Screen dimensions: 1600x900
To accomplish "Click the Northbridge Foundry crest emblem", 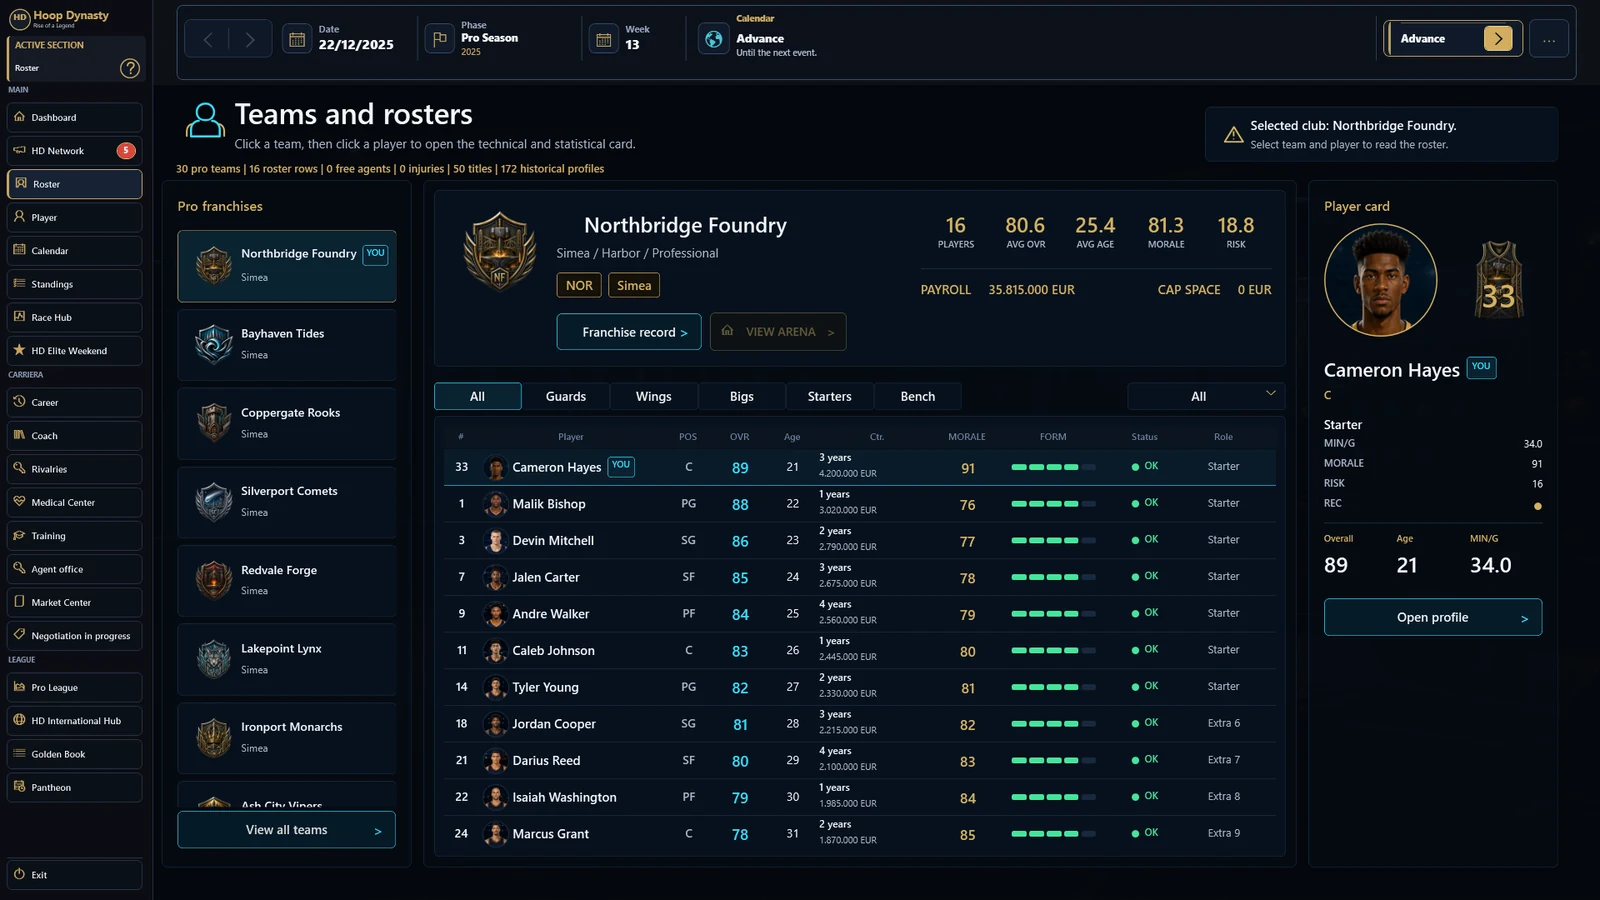I will click(500, 251).
